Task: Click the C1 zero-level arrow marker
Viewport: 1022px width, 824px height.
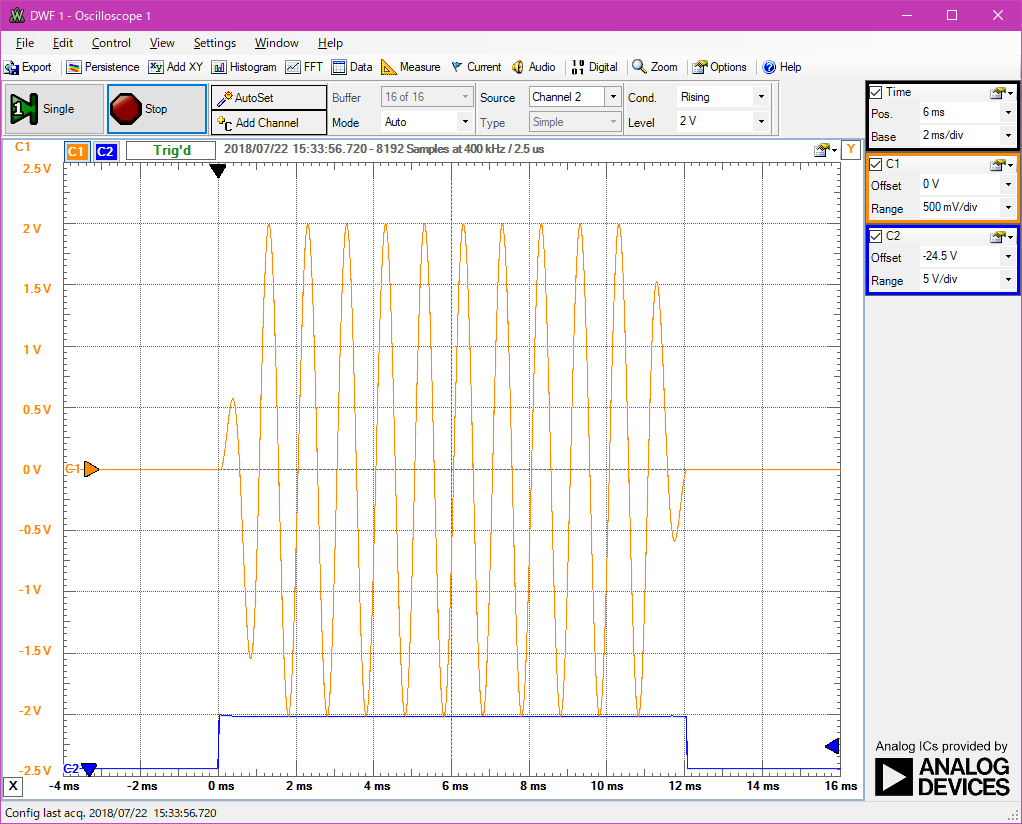Action: tap(91, 469)
